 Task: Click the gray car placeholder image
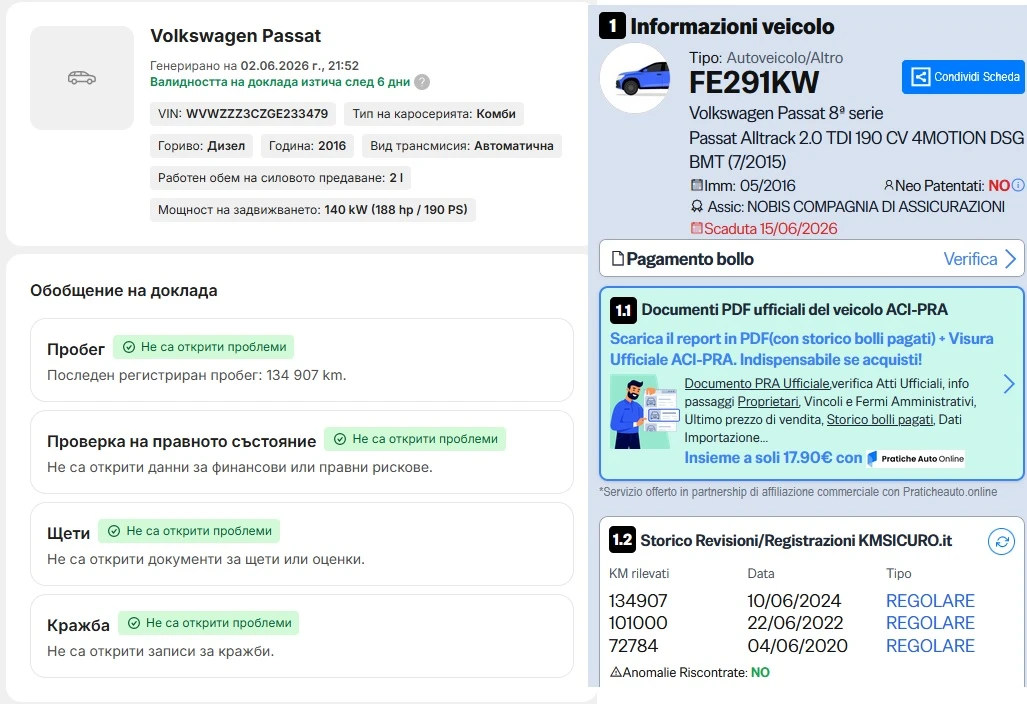(x=82, y=78)
